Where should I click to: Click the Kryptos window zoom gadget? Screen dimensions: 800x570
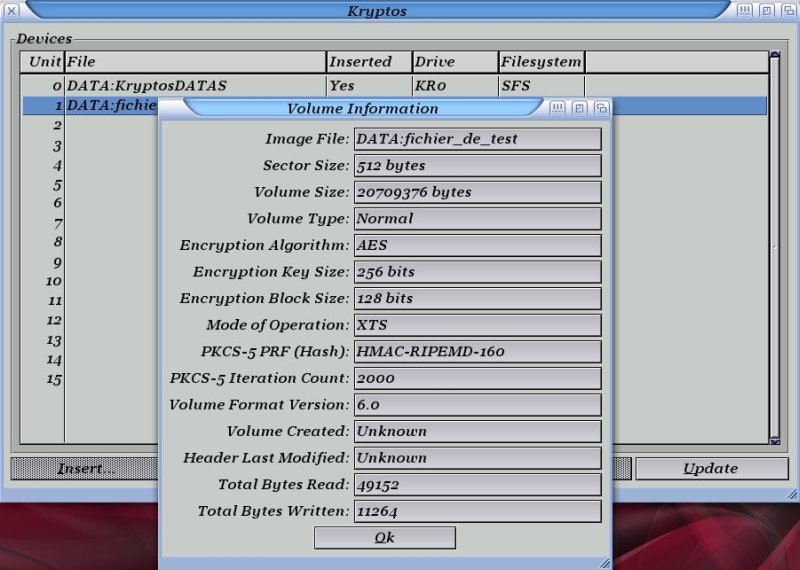coord(766,10)
